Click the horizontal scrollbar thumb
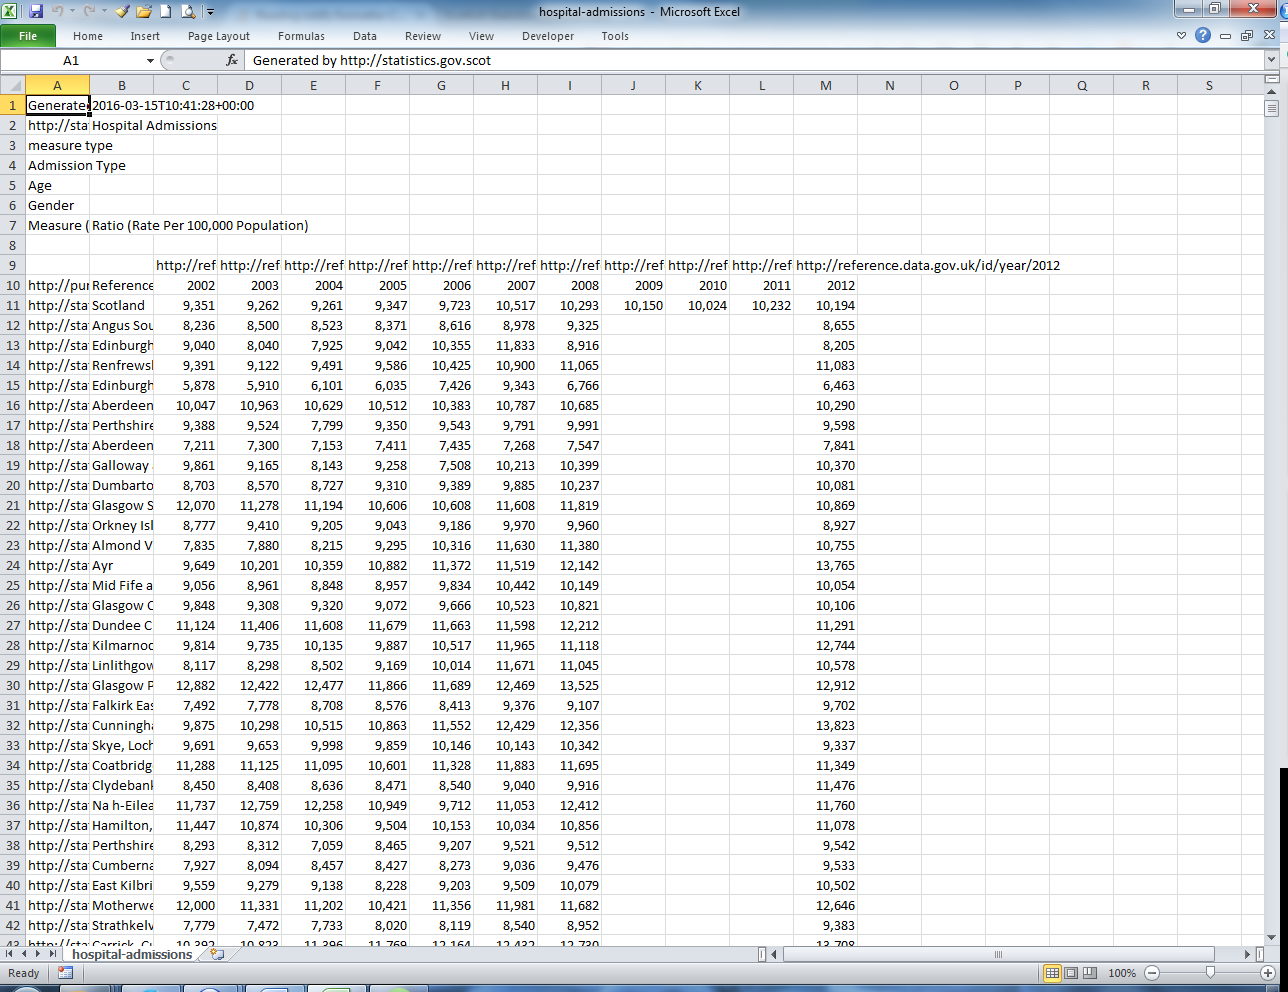The image size is (1288, 992). click(997, 954)
